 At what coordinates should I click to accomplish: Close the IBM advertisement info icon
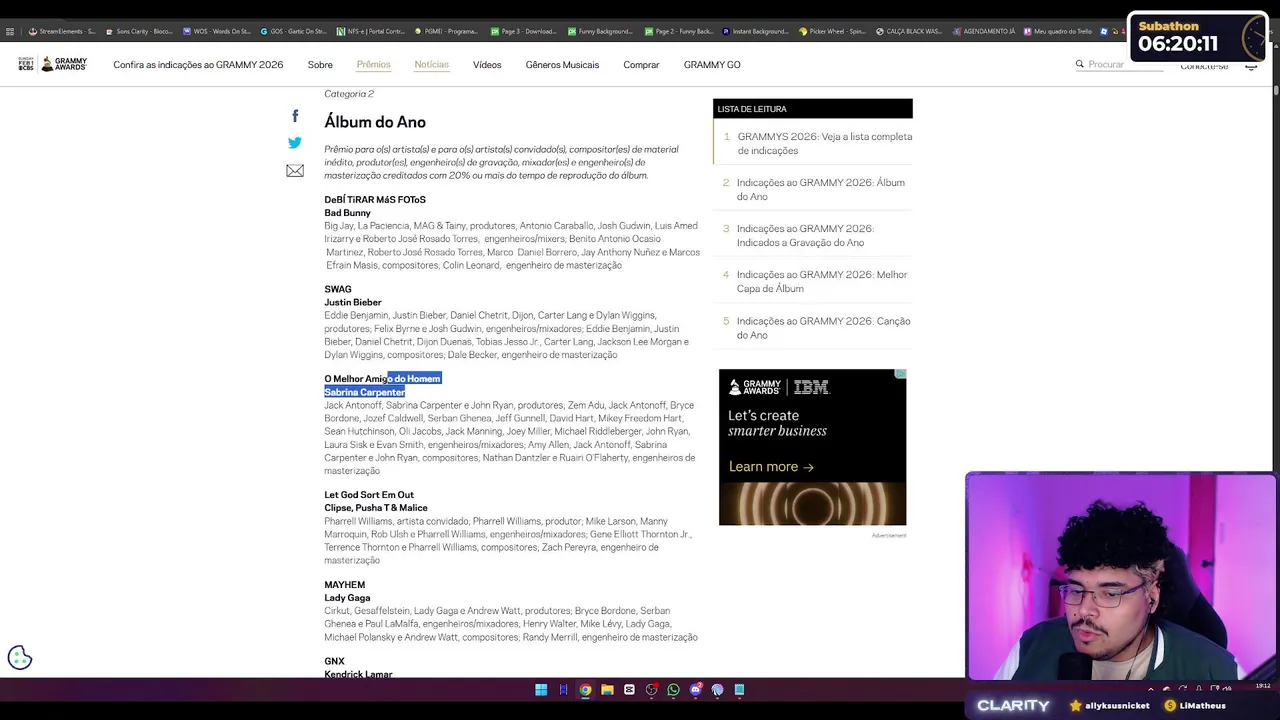tap(901, 374)
